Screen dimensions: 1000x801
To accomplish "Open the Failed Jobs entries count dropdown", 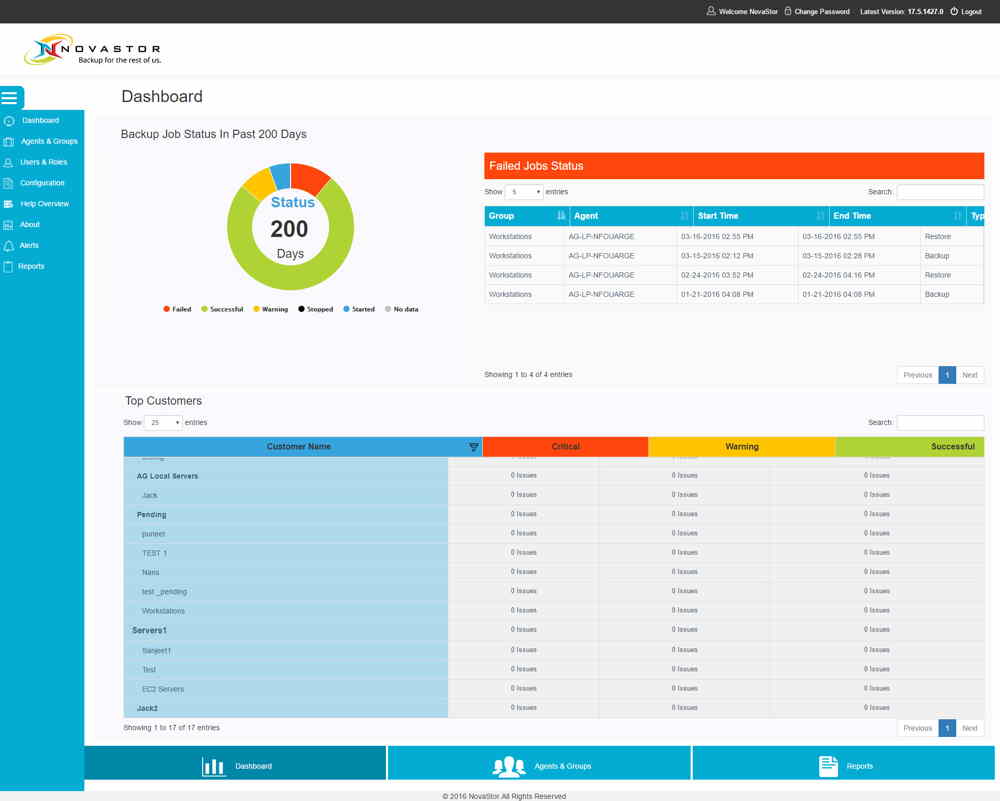I will 523,192.
